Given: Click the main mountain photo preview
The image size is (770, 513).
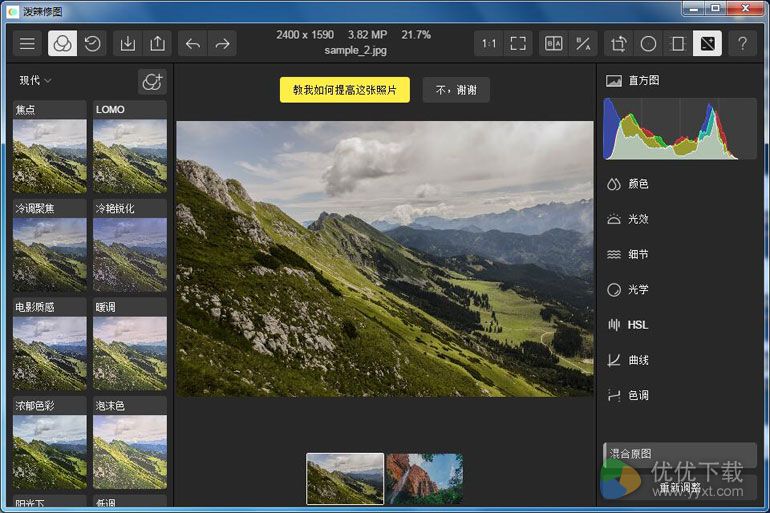Looking at the screenshot, I should click(x=385, y=259).
